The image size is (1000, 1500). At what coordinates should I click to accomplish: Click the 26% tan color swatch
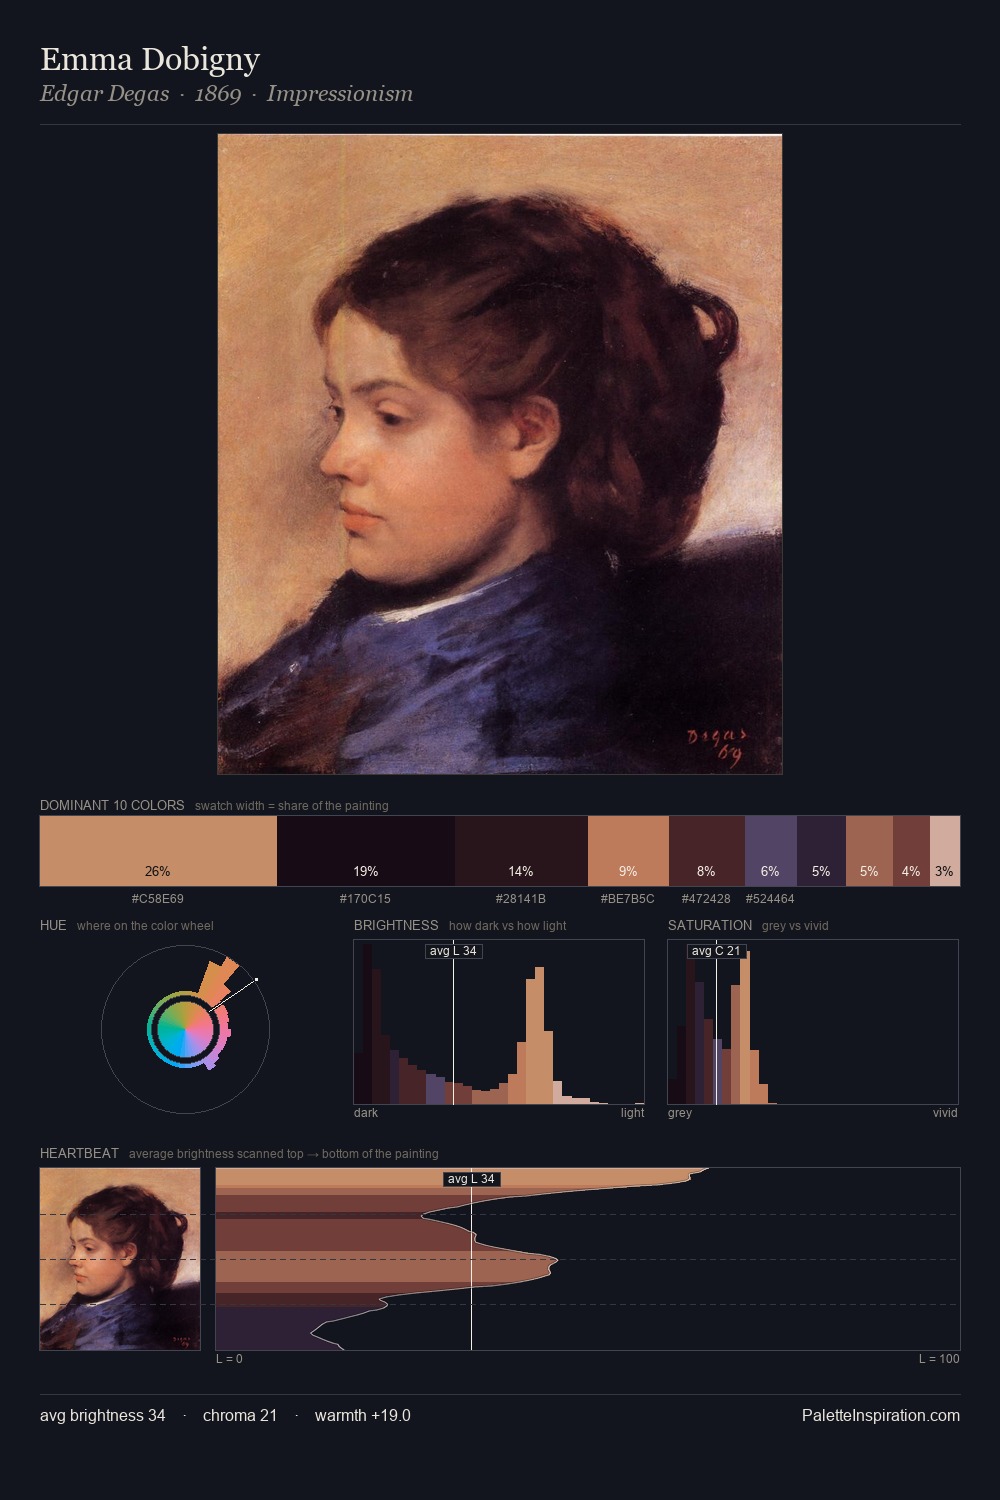click(158, 851)
